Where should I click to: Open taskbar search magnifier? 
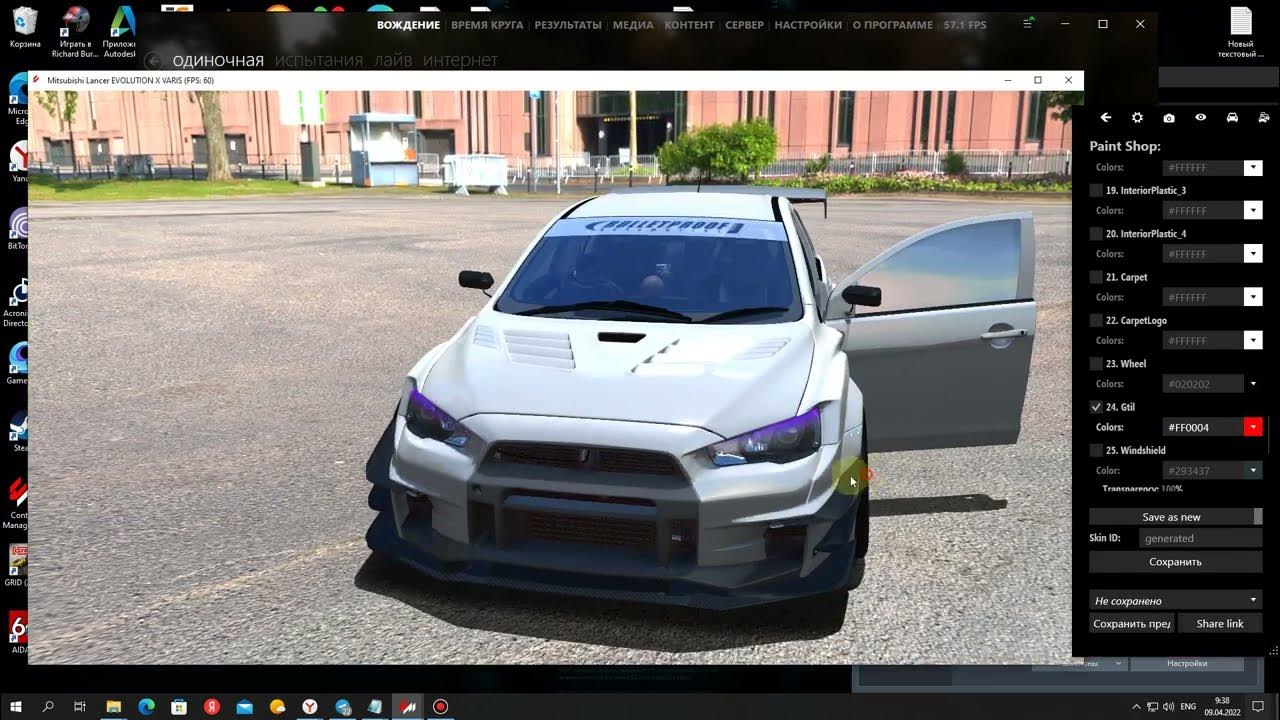pos(48,706)
